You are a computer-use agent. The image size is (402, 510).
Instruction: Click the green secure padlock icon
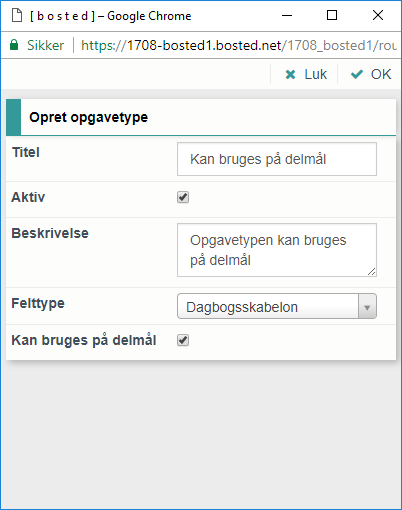[x=14, y=45]
